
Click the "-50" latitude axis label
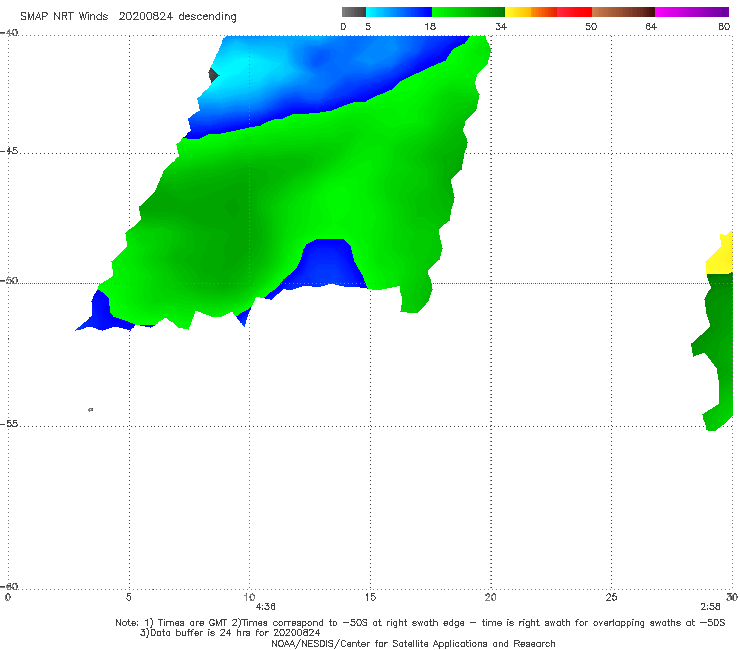[9, 281]
